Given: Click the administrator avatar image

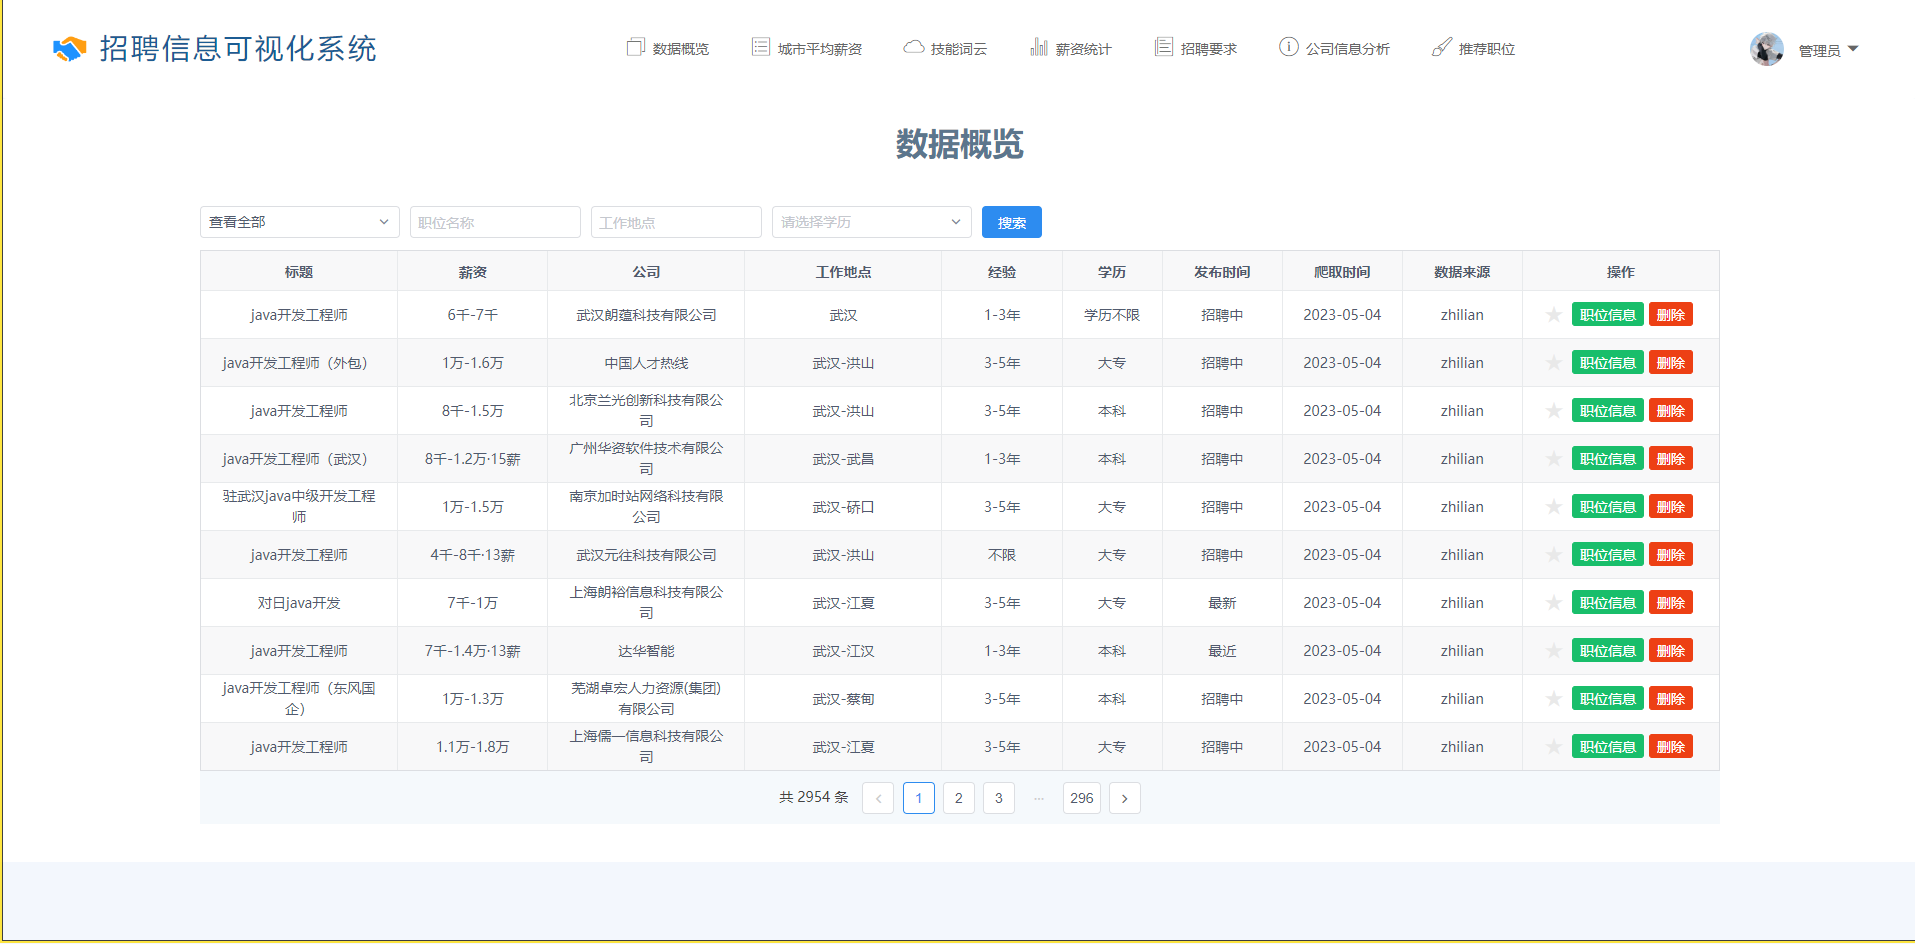Looking at the screenshot, I should click(1767, 49).
